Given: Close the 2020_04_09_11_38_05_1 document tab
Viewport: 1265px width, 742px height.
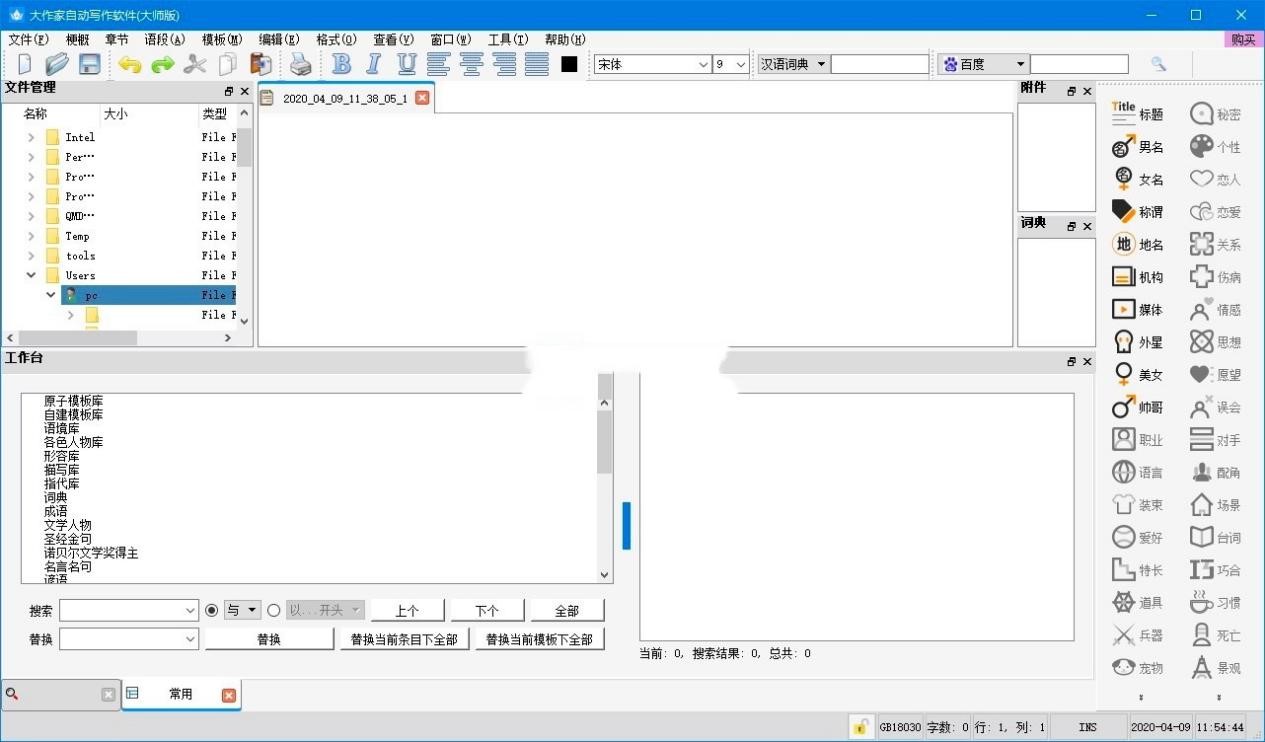Looking at the screenshot, I should pyautogui.click(x=422, y=98).
